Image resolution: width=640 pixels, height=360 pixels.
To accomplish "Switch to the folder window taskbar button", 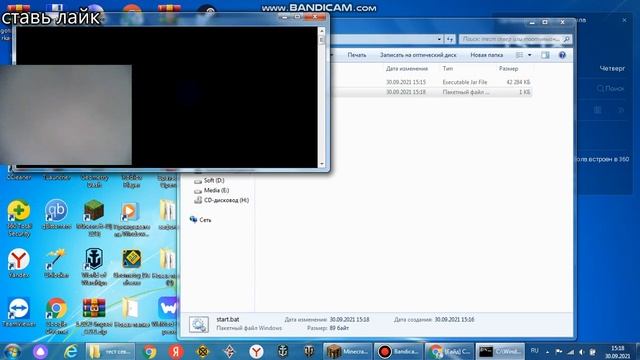I will point(111,351).
